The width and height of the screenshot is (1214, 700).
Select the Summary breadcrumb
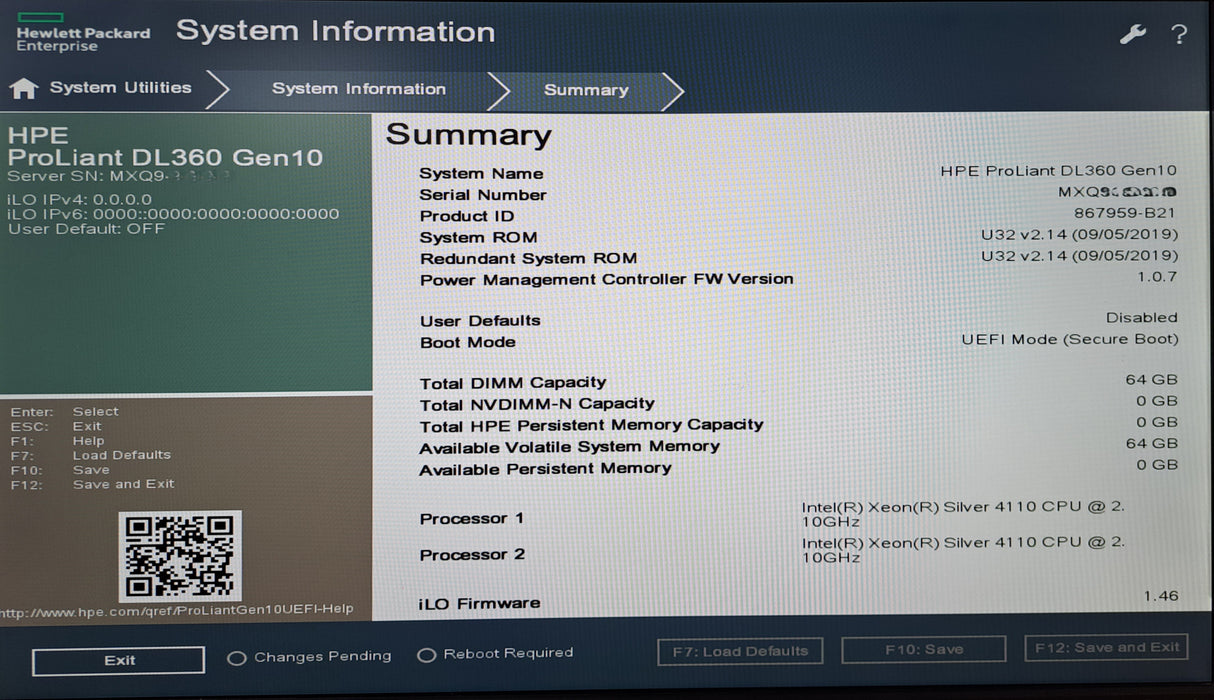point(586,90)
